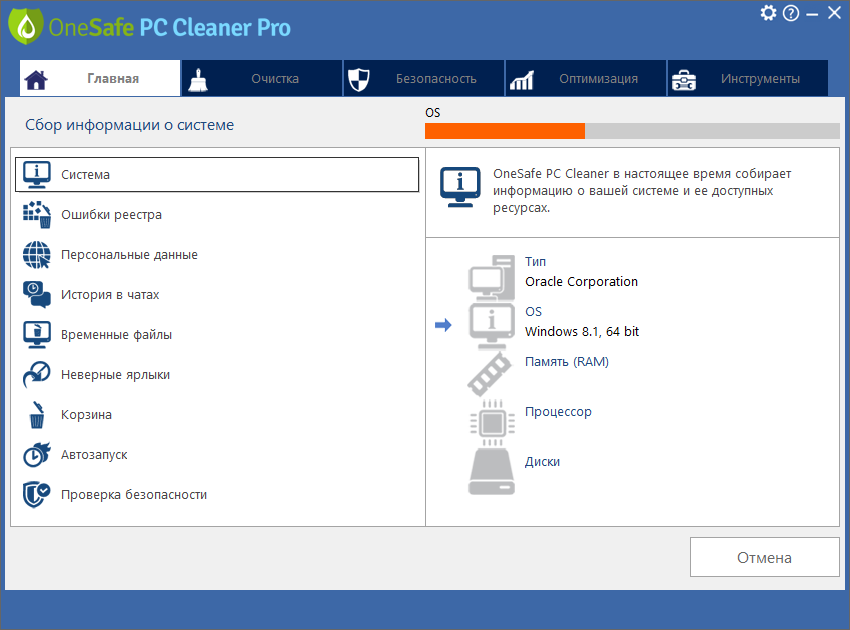Click the Сбор информации о системе heading
This screenshot has height=630, width=850.
click(130, 125)
